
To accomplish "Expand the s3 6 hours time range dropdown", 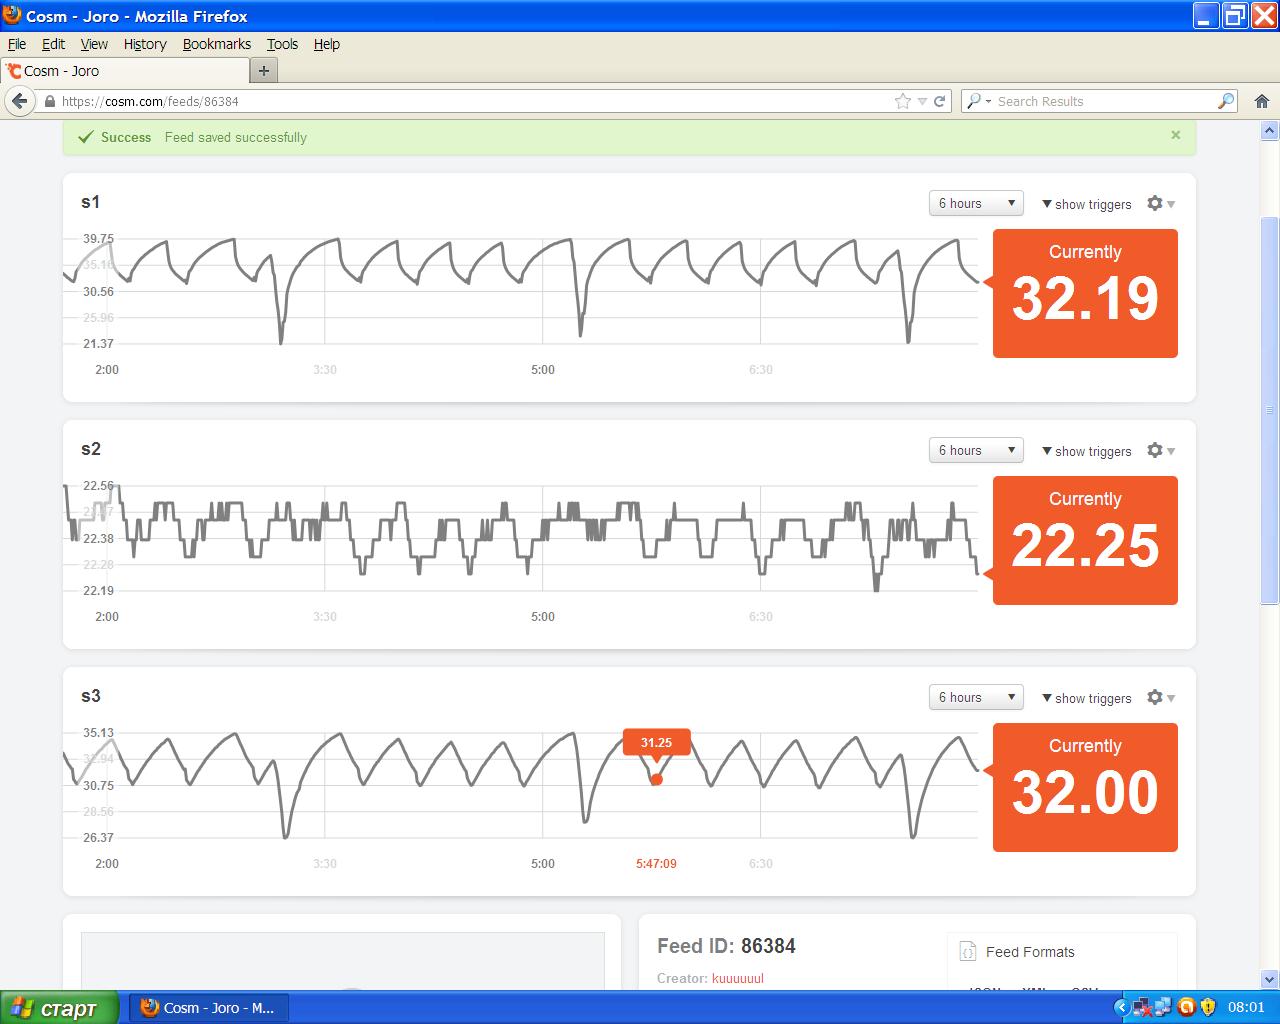I will coord(976,697).
